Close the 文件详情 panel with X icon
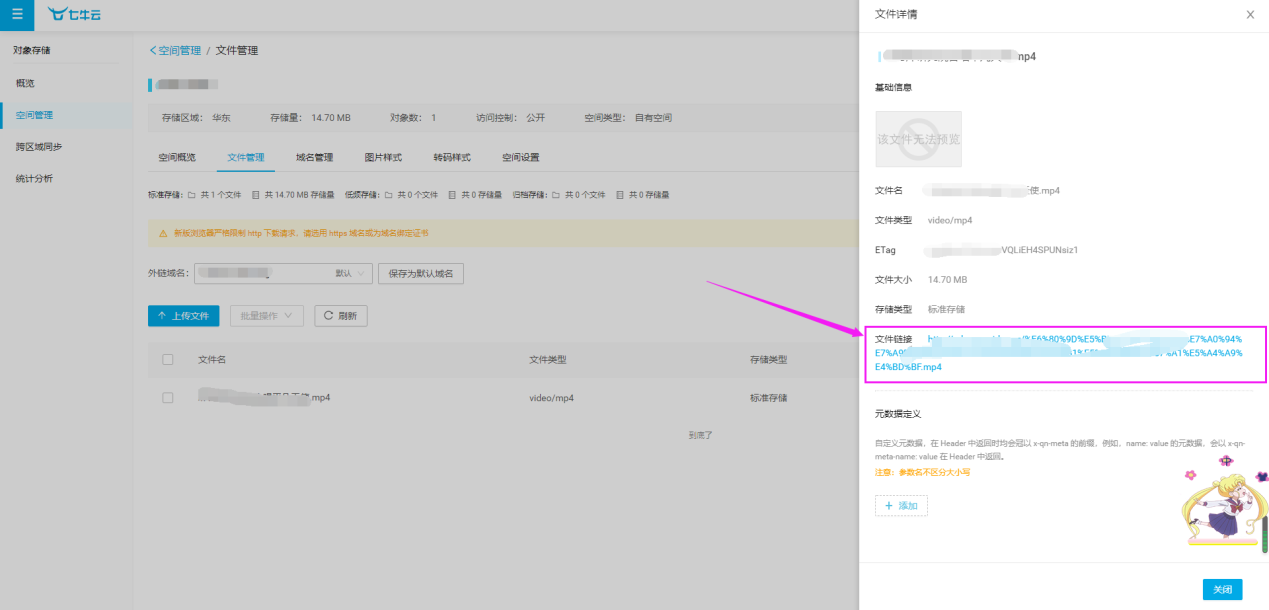The image size is (1269, 610). coord(1249,15)
